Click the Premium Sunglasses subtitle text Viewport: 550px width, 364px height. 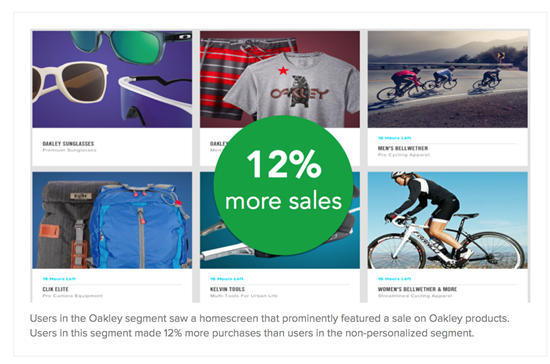[69, 150]
